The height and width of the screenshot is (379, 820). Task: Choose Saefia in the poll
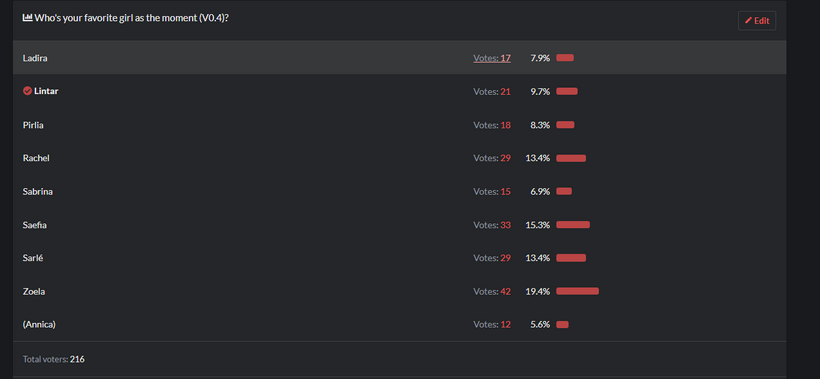click(400, 225)
